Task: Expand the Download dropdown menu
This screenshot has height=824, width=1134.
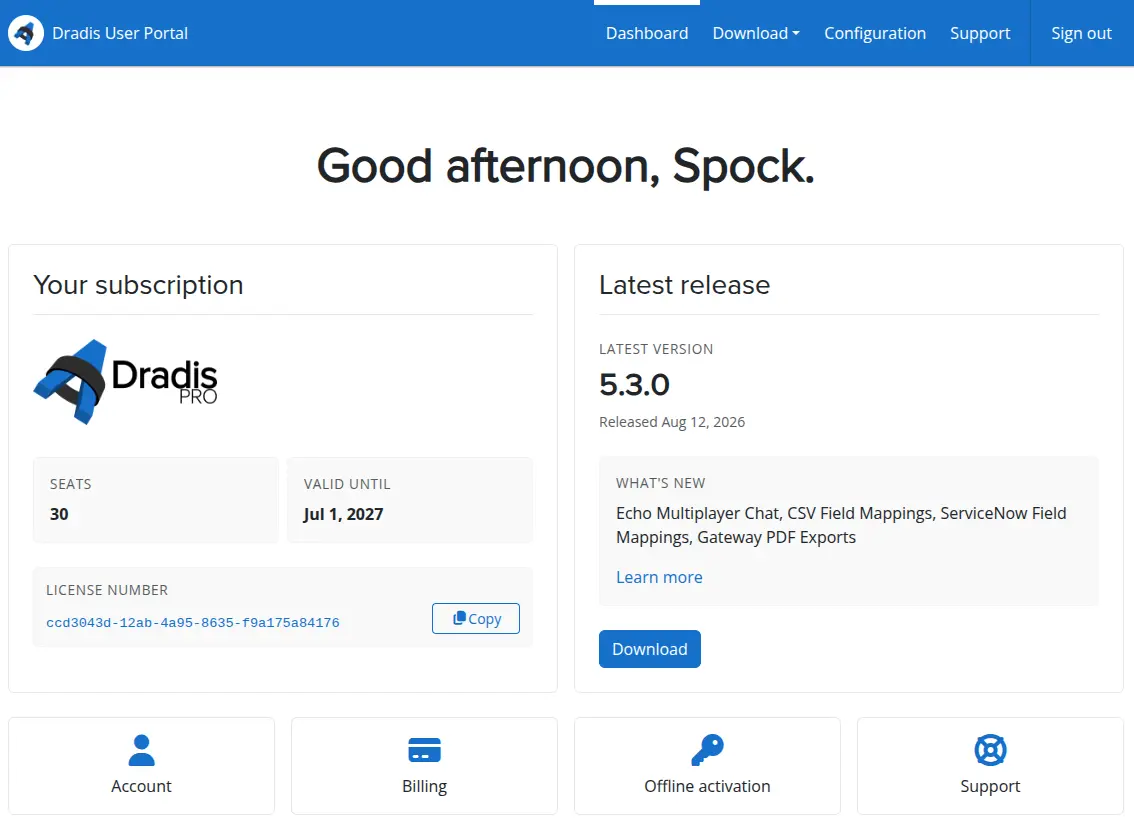Action: 756,33
